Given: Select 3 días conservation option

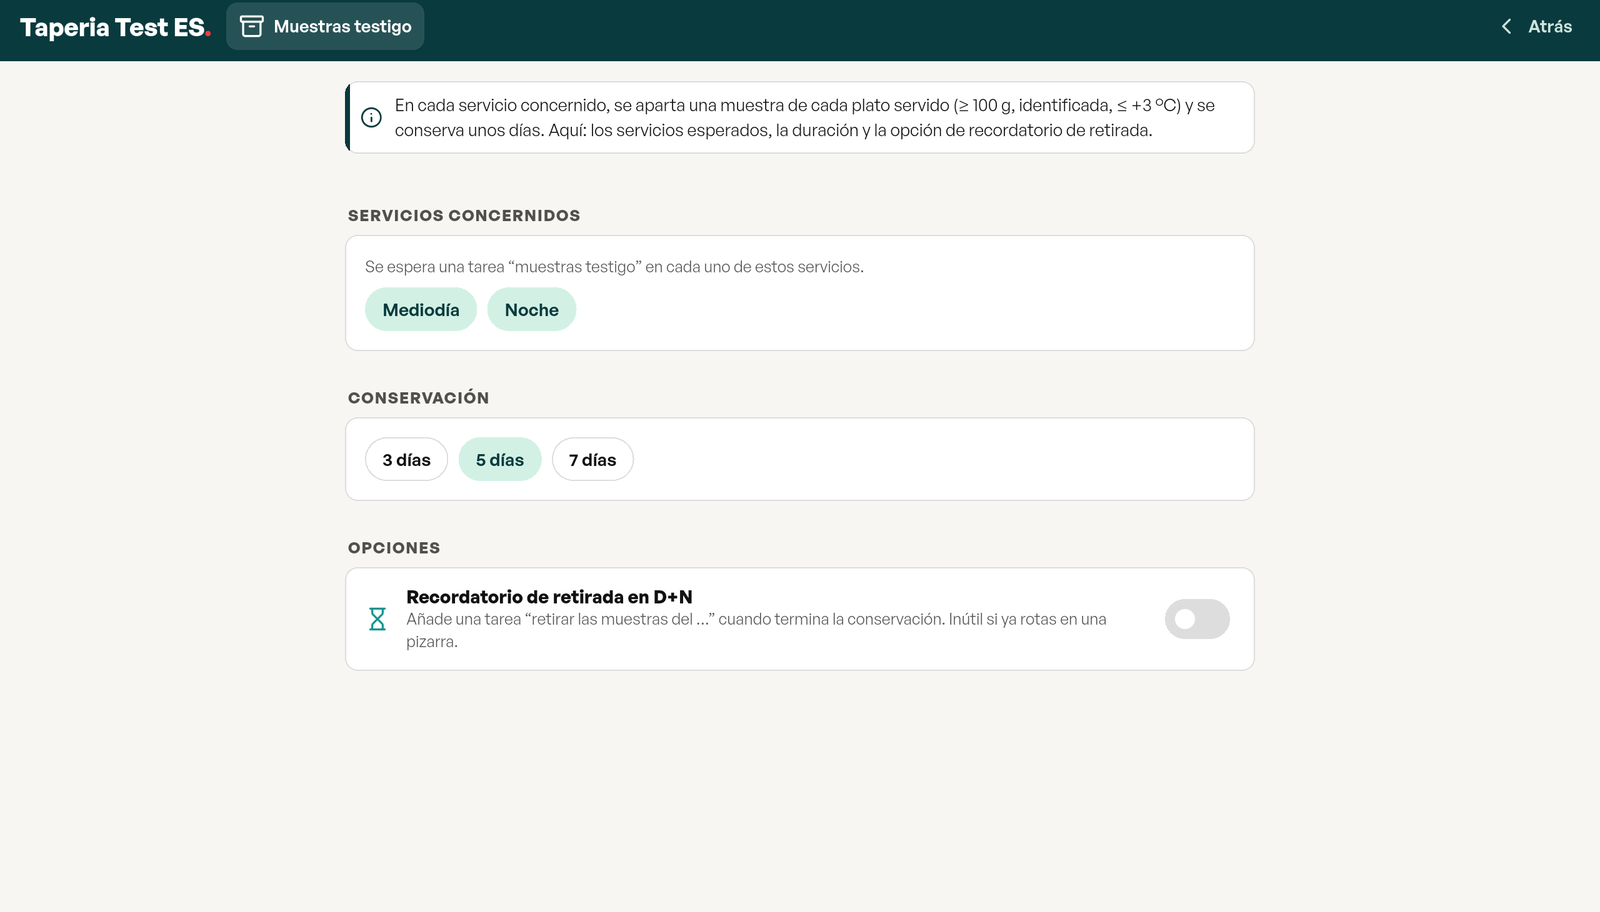Looking at the screenshot, I should coord(406,460).
